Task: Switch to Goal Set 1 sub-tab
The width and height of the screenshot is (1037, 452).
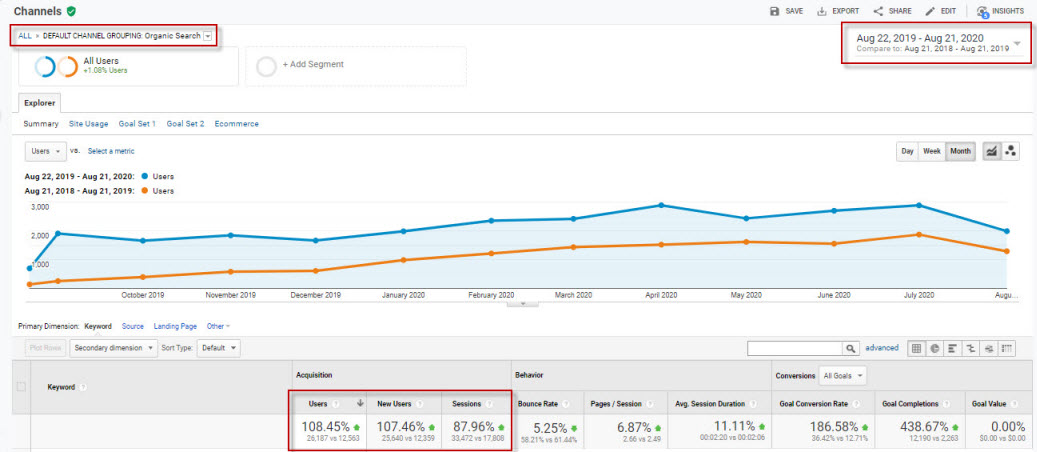Action: [x=138, y=124]
